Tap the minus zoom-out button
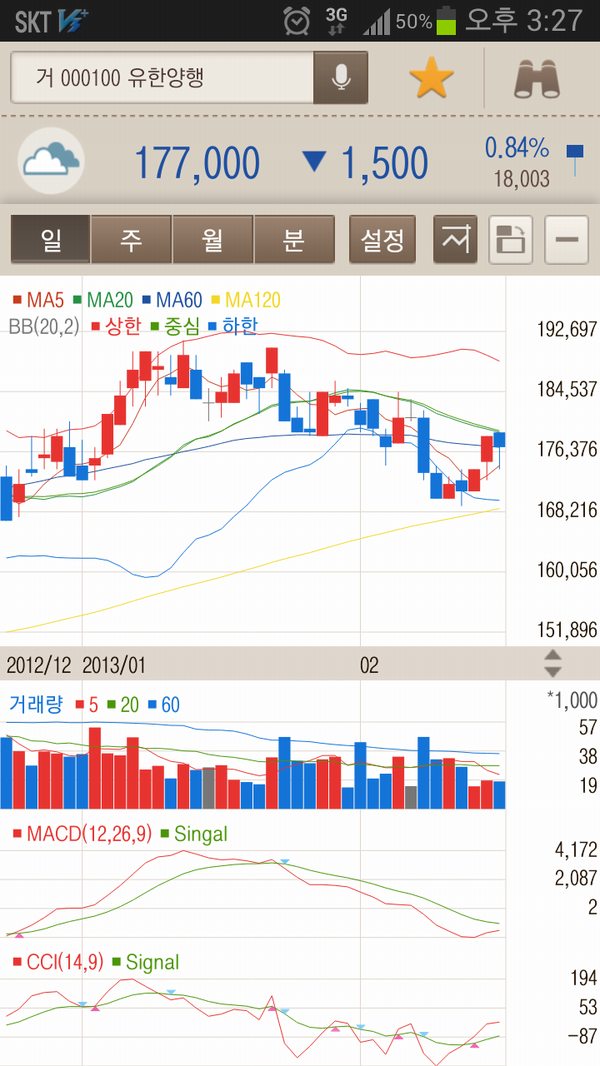The image size is (600, 1066). click(567, 239)
